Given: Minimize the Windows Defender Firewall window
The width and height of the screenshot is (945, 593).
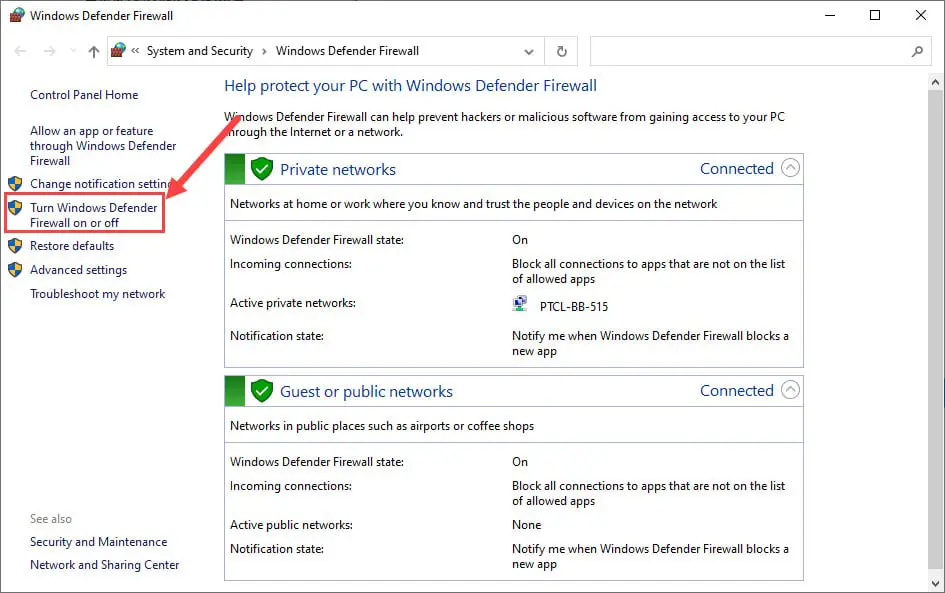Looking at the screenshot, I should tap(830, 15).
